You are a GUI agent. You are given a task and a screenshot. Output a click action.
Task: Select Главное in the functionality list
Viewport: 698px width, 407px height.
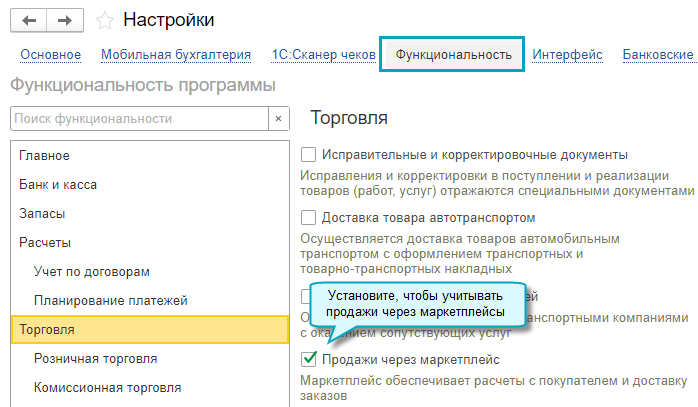point(44,155)
